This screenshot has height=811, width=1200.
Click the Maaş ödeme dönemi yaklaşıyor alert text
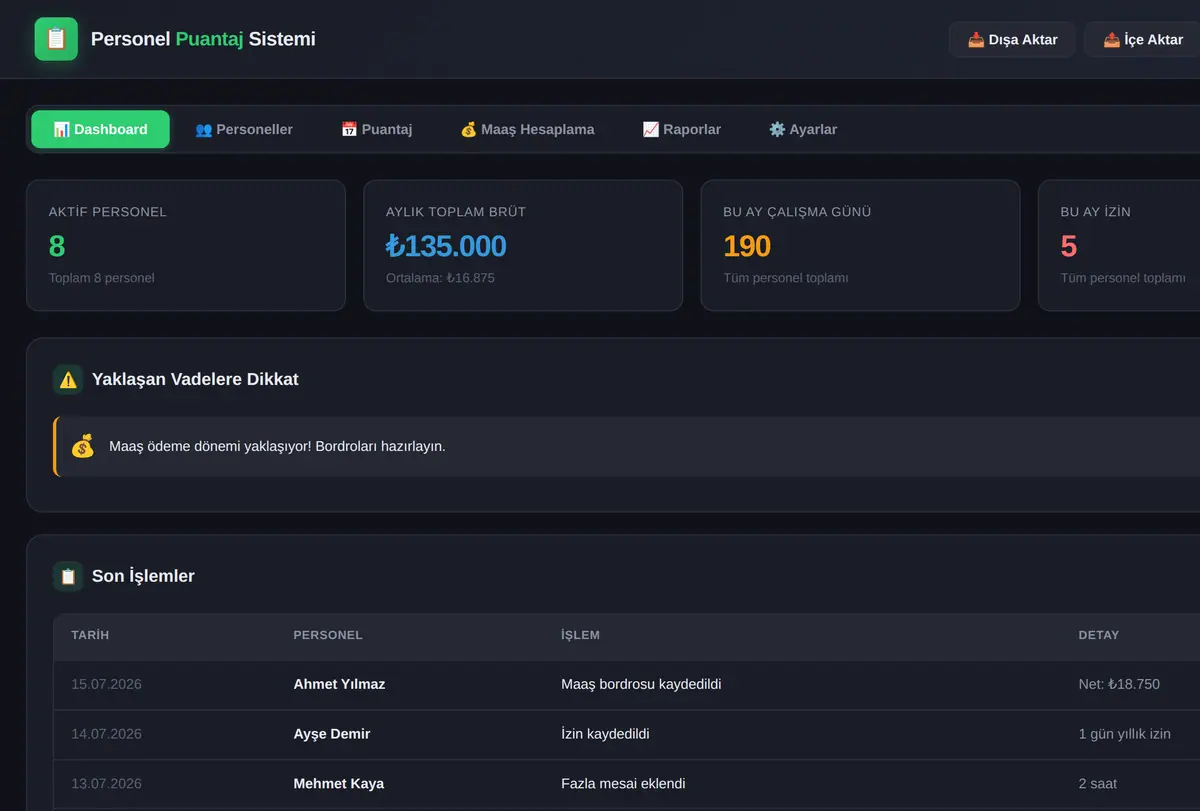[277, 446]
